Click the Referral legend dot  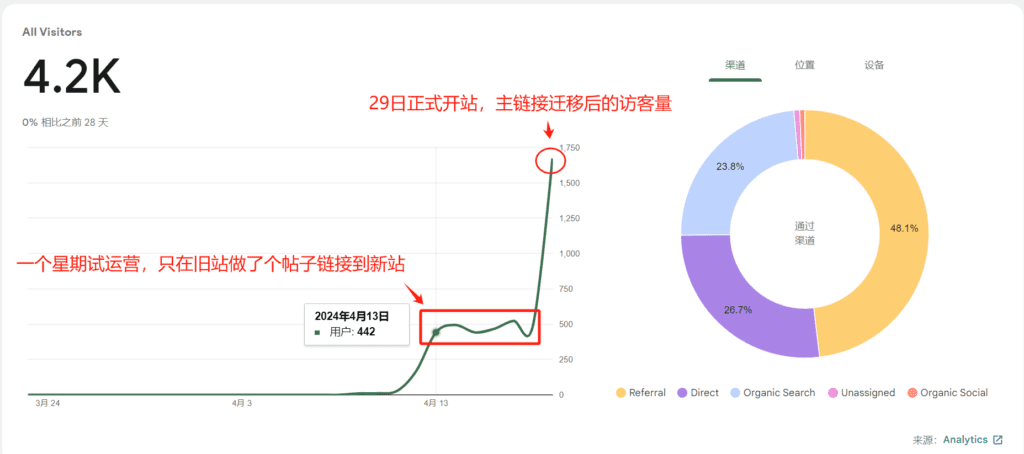(x=622, y=393)
